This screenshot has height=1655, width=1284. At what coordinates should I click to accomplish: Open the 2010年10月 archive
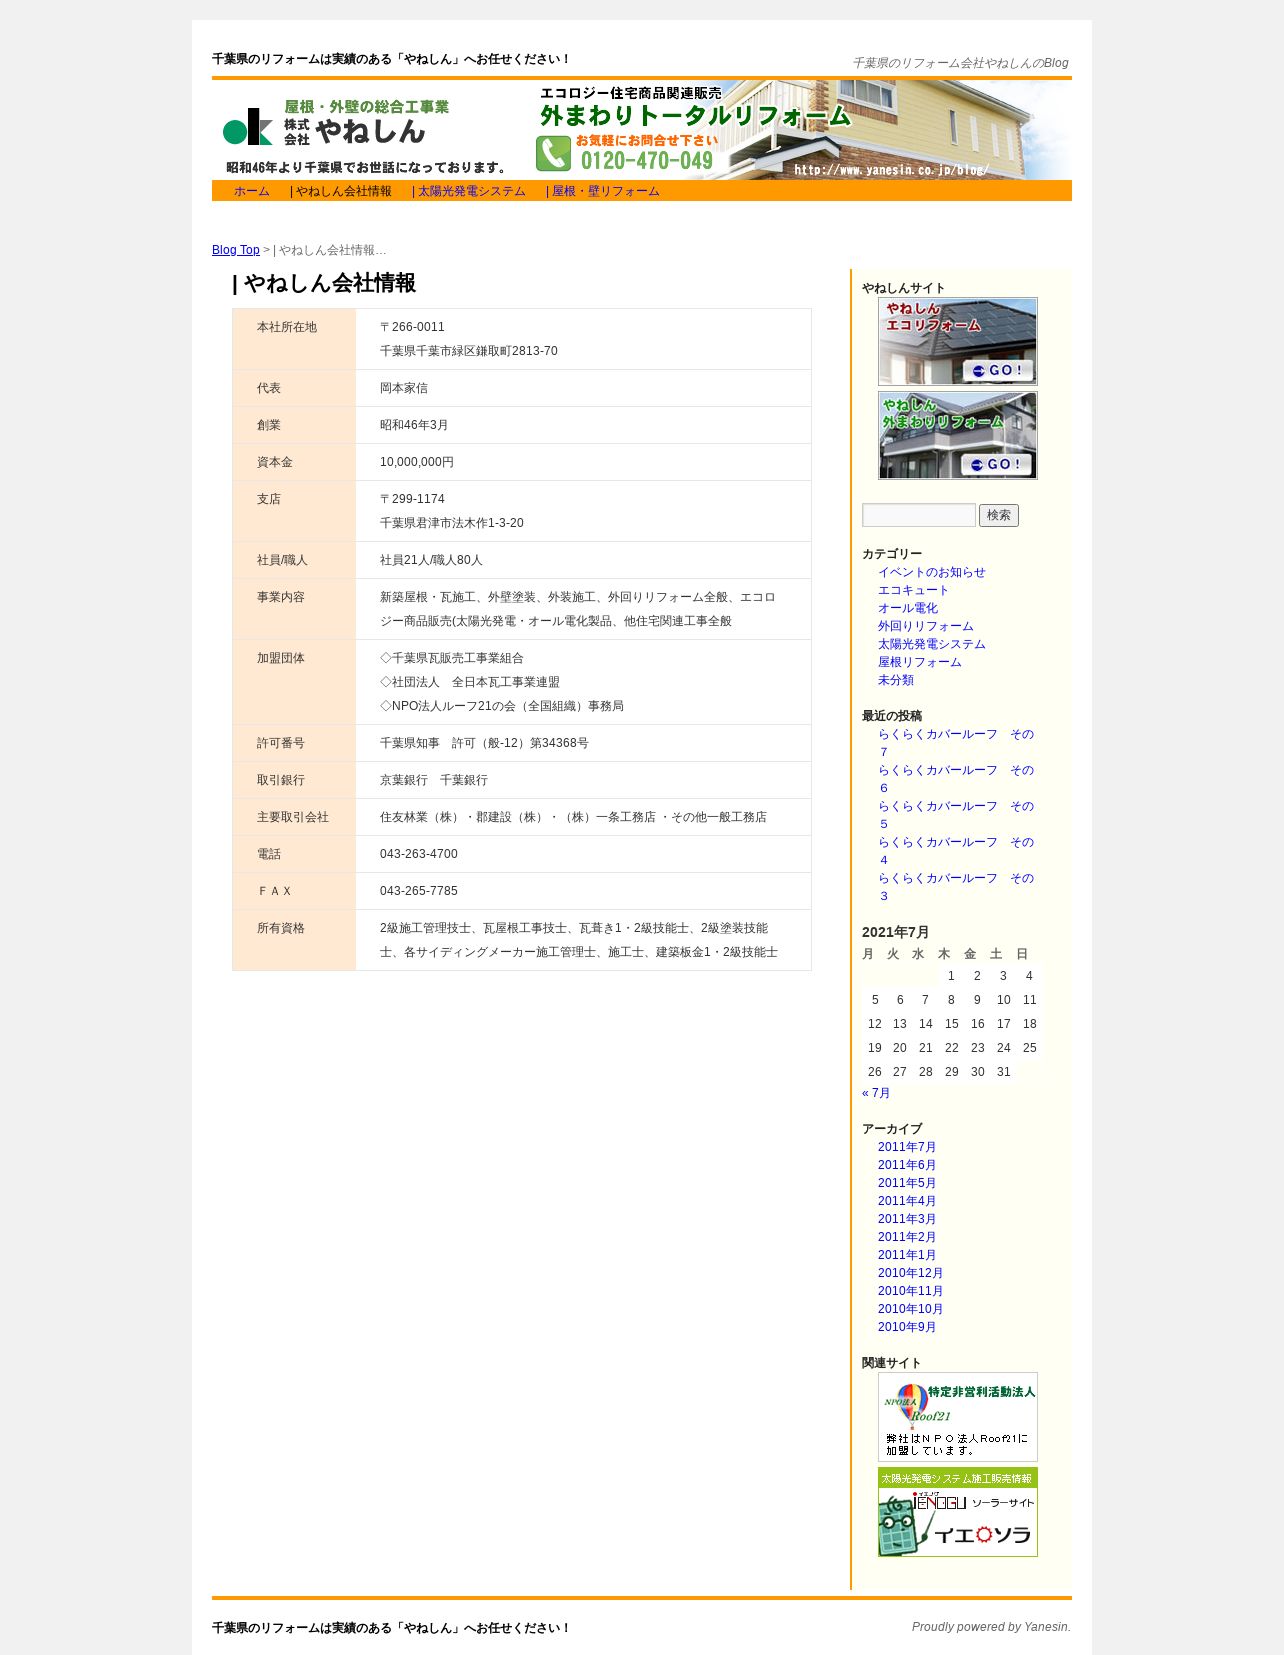click(x=910, y=1309)
